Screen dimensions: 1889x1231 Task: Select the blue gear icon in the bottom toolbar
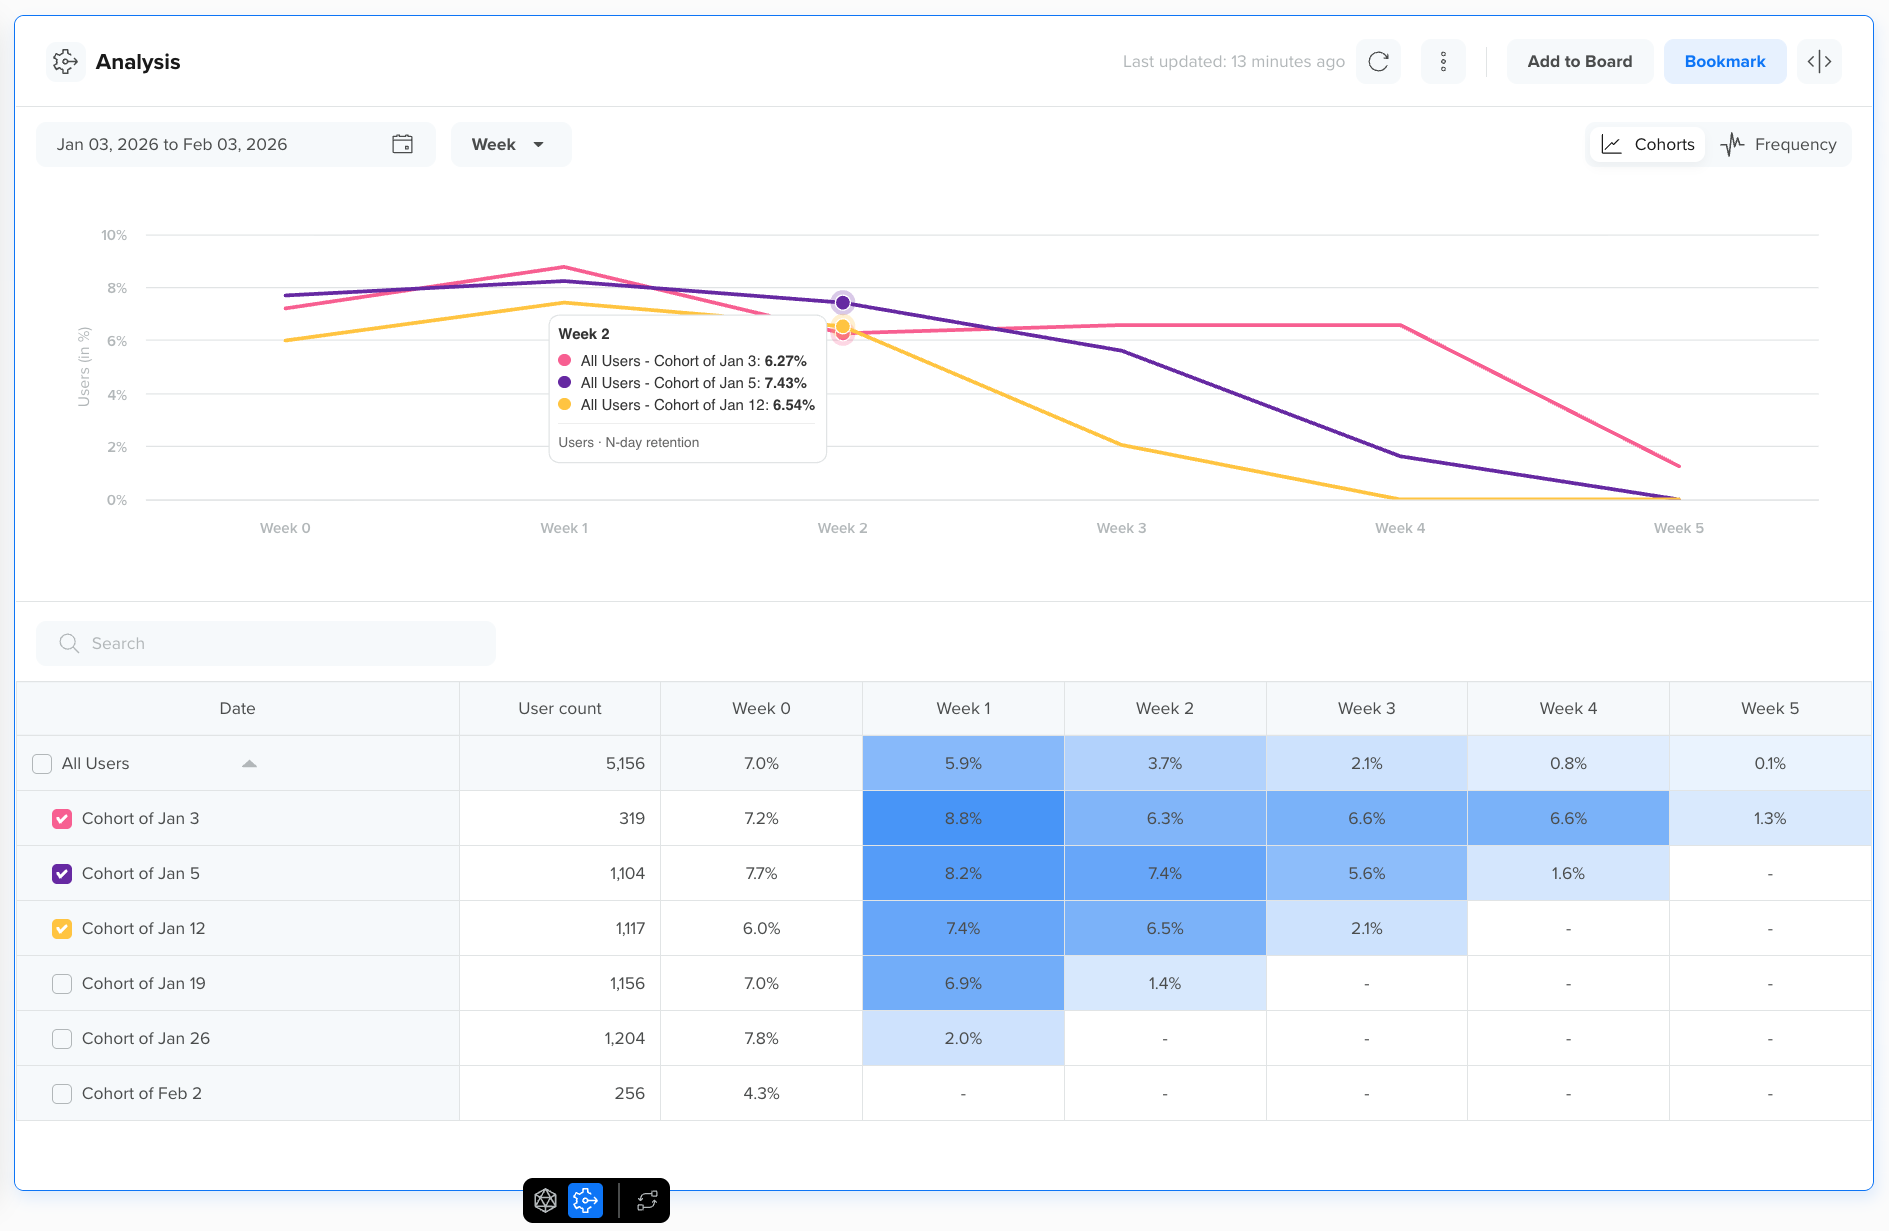click(585, 1200)
